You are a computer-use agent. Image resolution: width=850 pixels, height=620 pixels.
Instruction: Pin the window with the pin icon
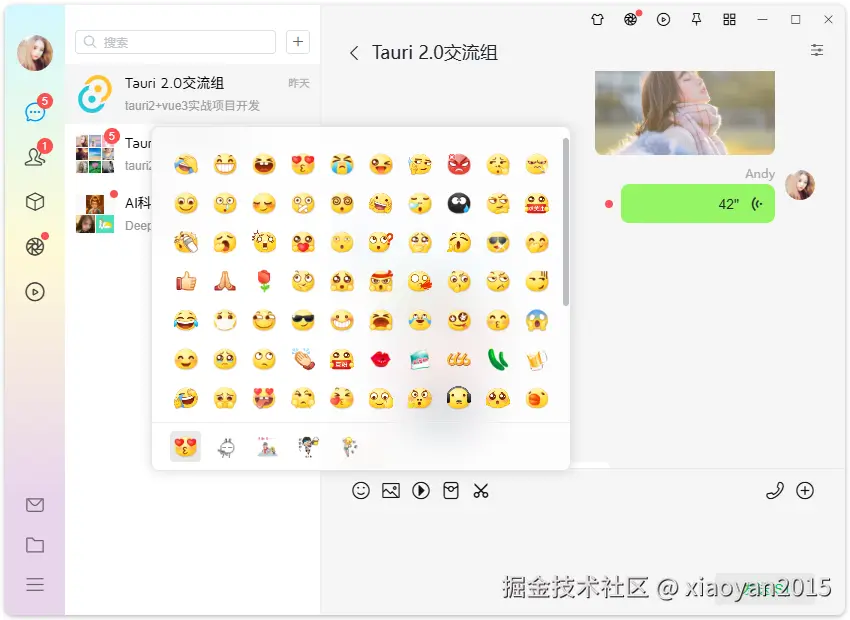[x=697, y=20]
